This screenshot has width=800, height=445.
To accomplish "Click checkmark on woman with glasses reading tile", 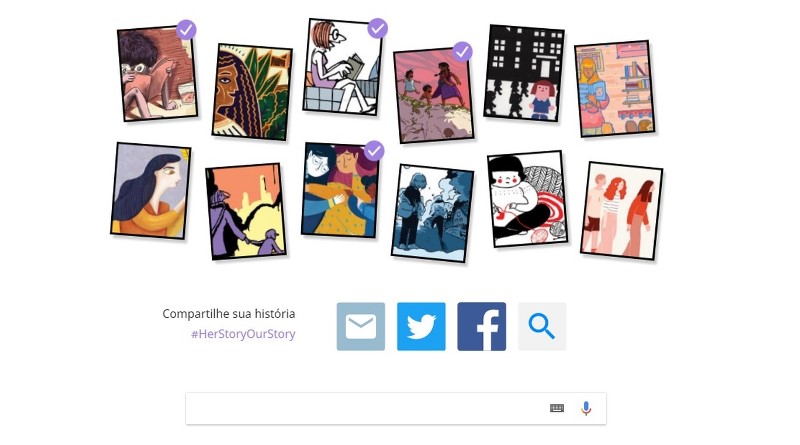I will coord(378,28).
